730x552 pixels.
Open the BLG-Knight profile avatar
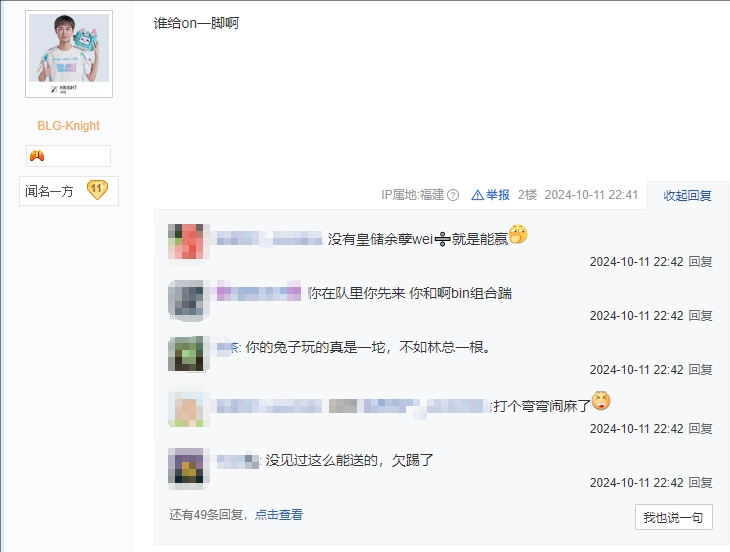point(69,54)
